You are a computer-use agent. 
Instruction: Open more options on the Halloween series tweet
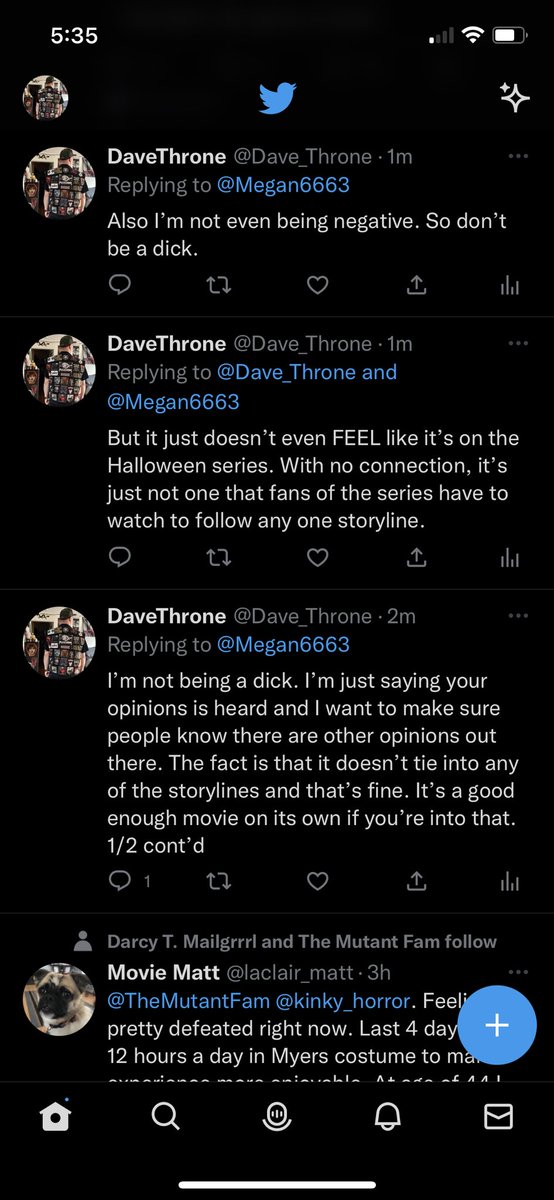(x=517, y=344)
